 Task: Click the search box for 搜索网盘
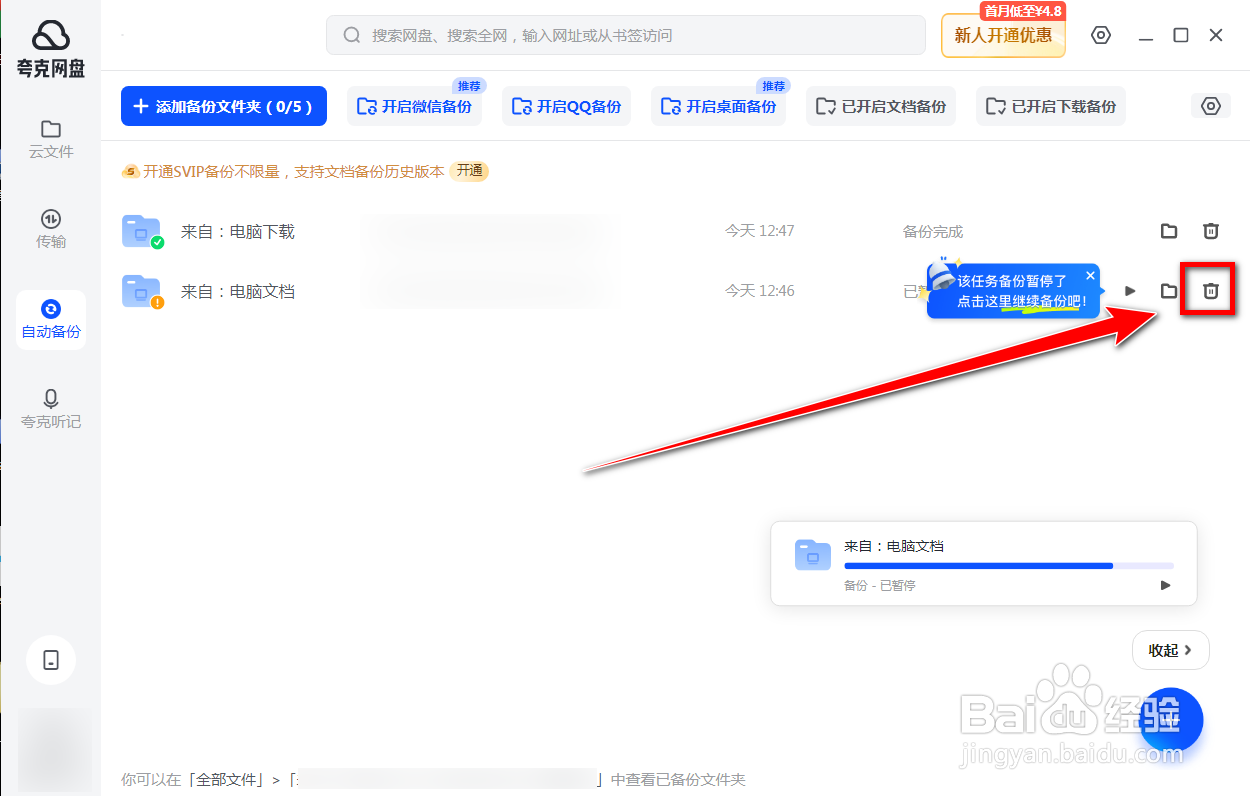pos(626,35)
